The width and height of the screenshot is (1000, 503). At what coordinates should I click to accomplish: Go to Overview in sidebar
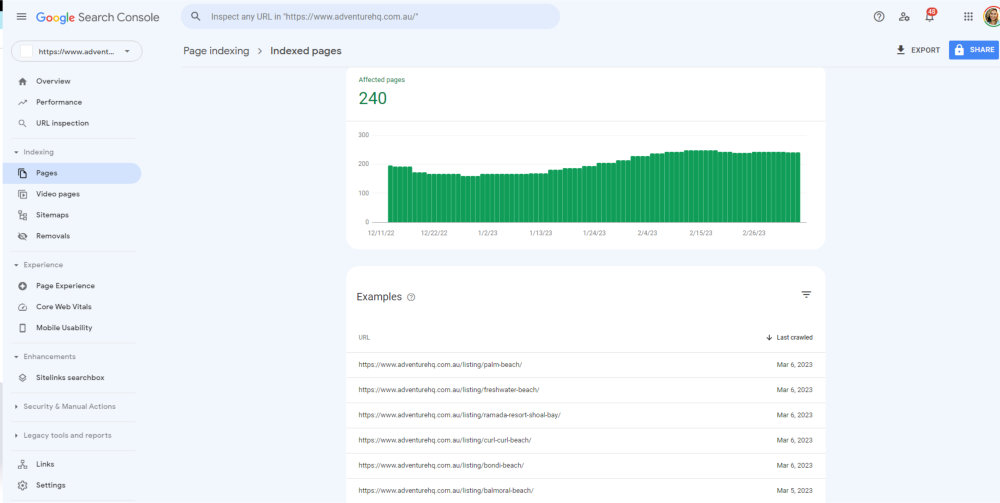(x=53, y=81)
